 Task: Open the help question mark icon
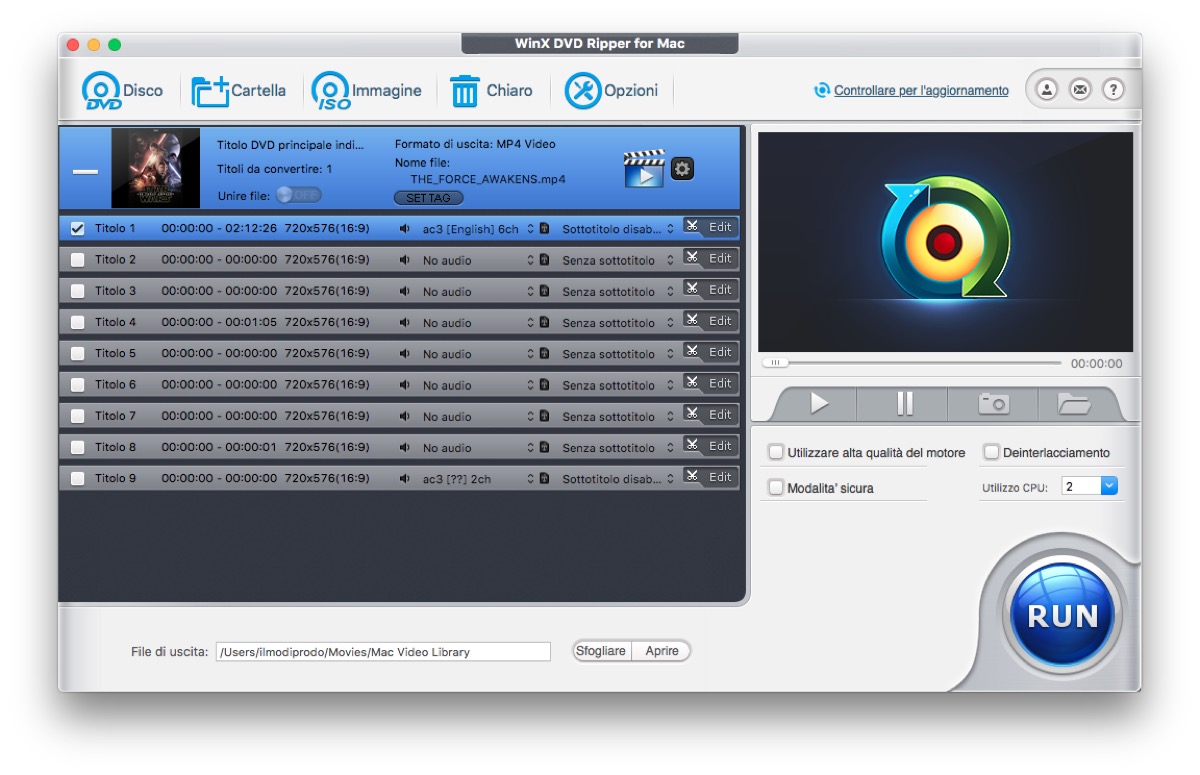1113,90
